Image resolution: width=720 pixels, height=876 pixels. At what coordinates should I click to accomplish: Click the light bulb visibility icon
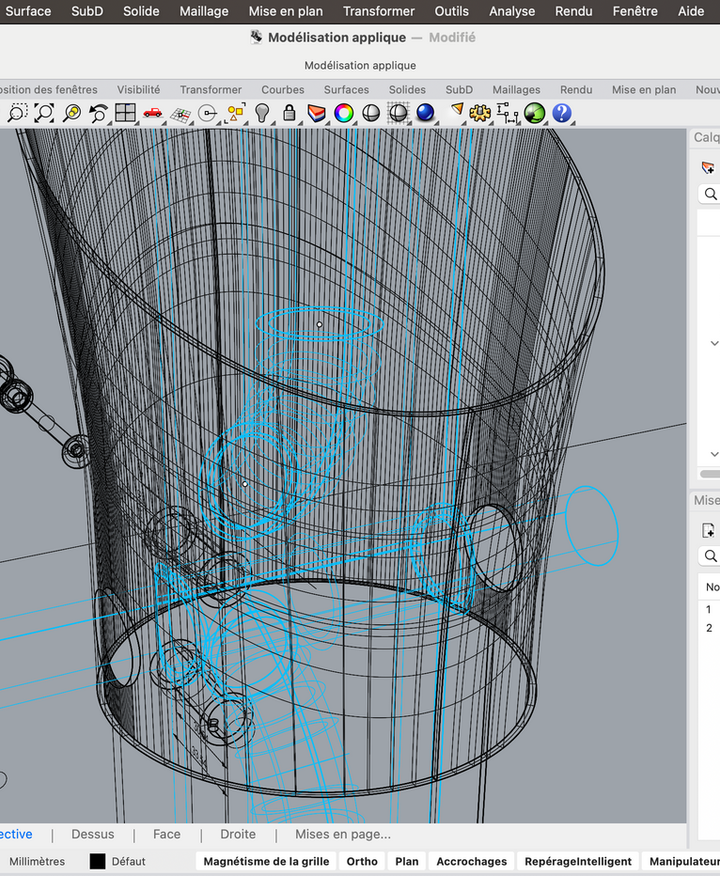pos(263,113)
